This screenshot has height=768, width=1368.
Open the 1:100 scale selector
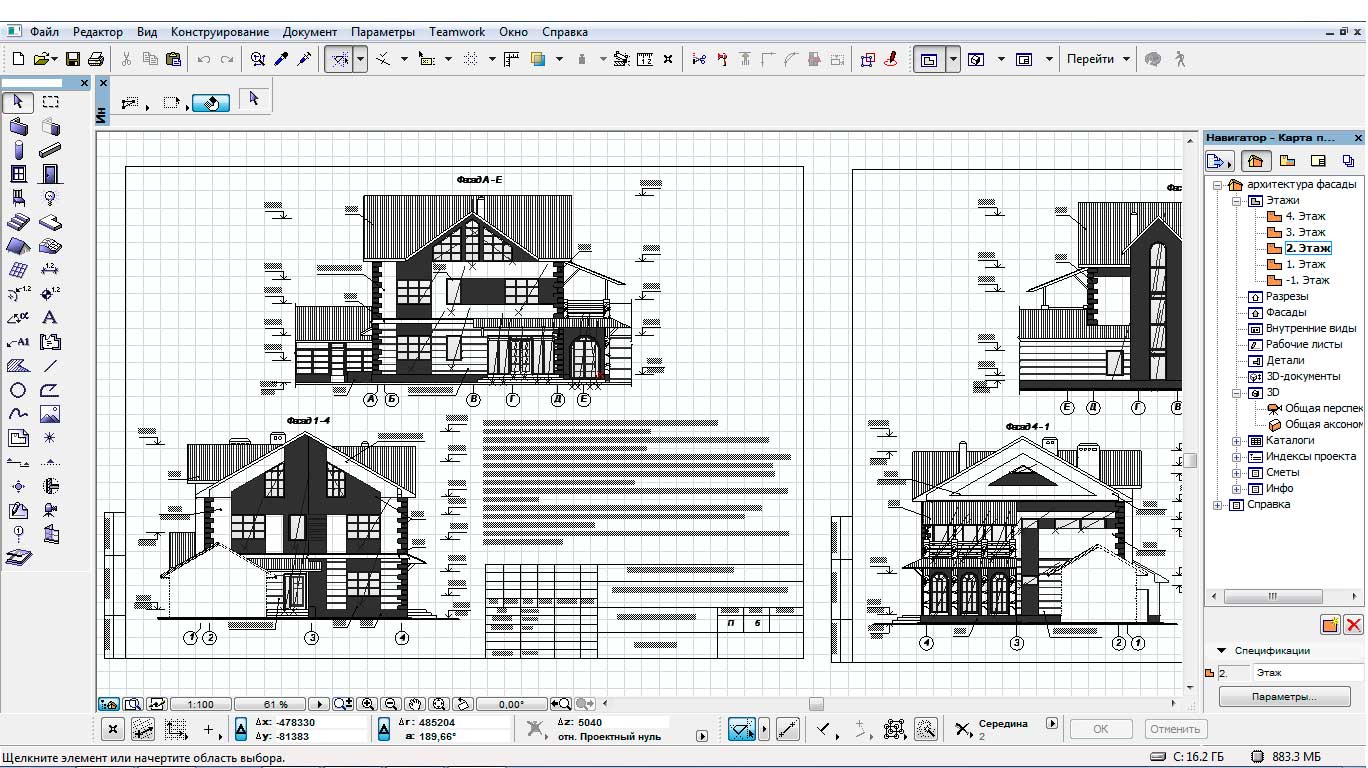(x=200, y=704)
